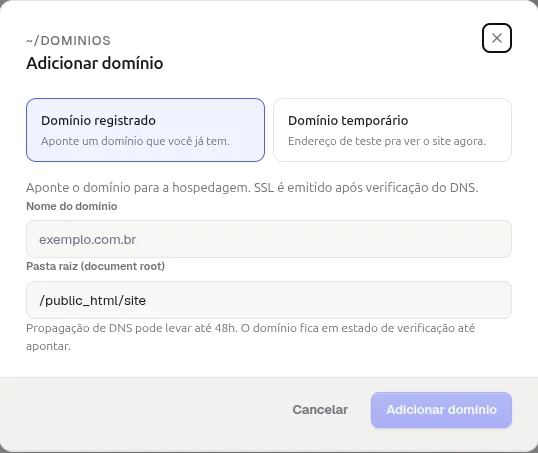The image size is (538, 453).
Task: Click the Nome do domínio label
Action: (x=72, y=206)
